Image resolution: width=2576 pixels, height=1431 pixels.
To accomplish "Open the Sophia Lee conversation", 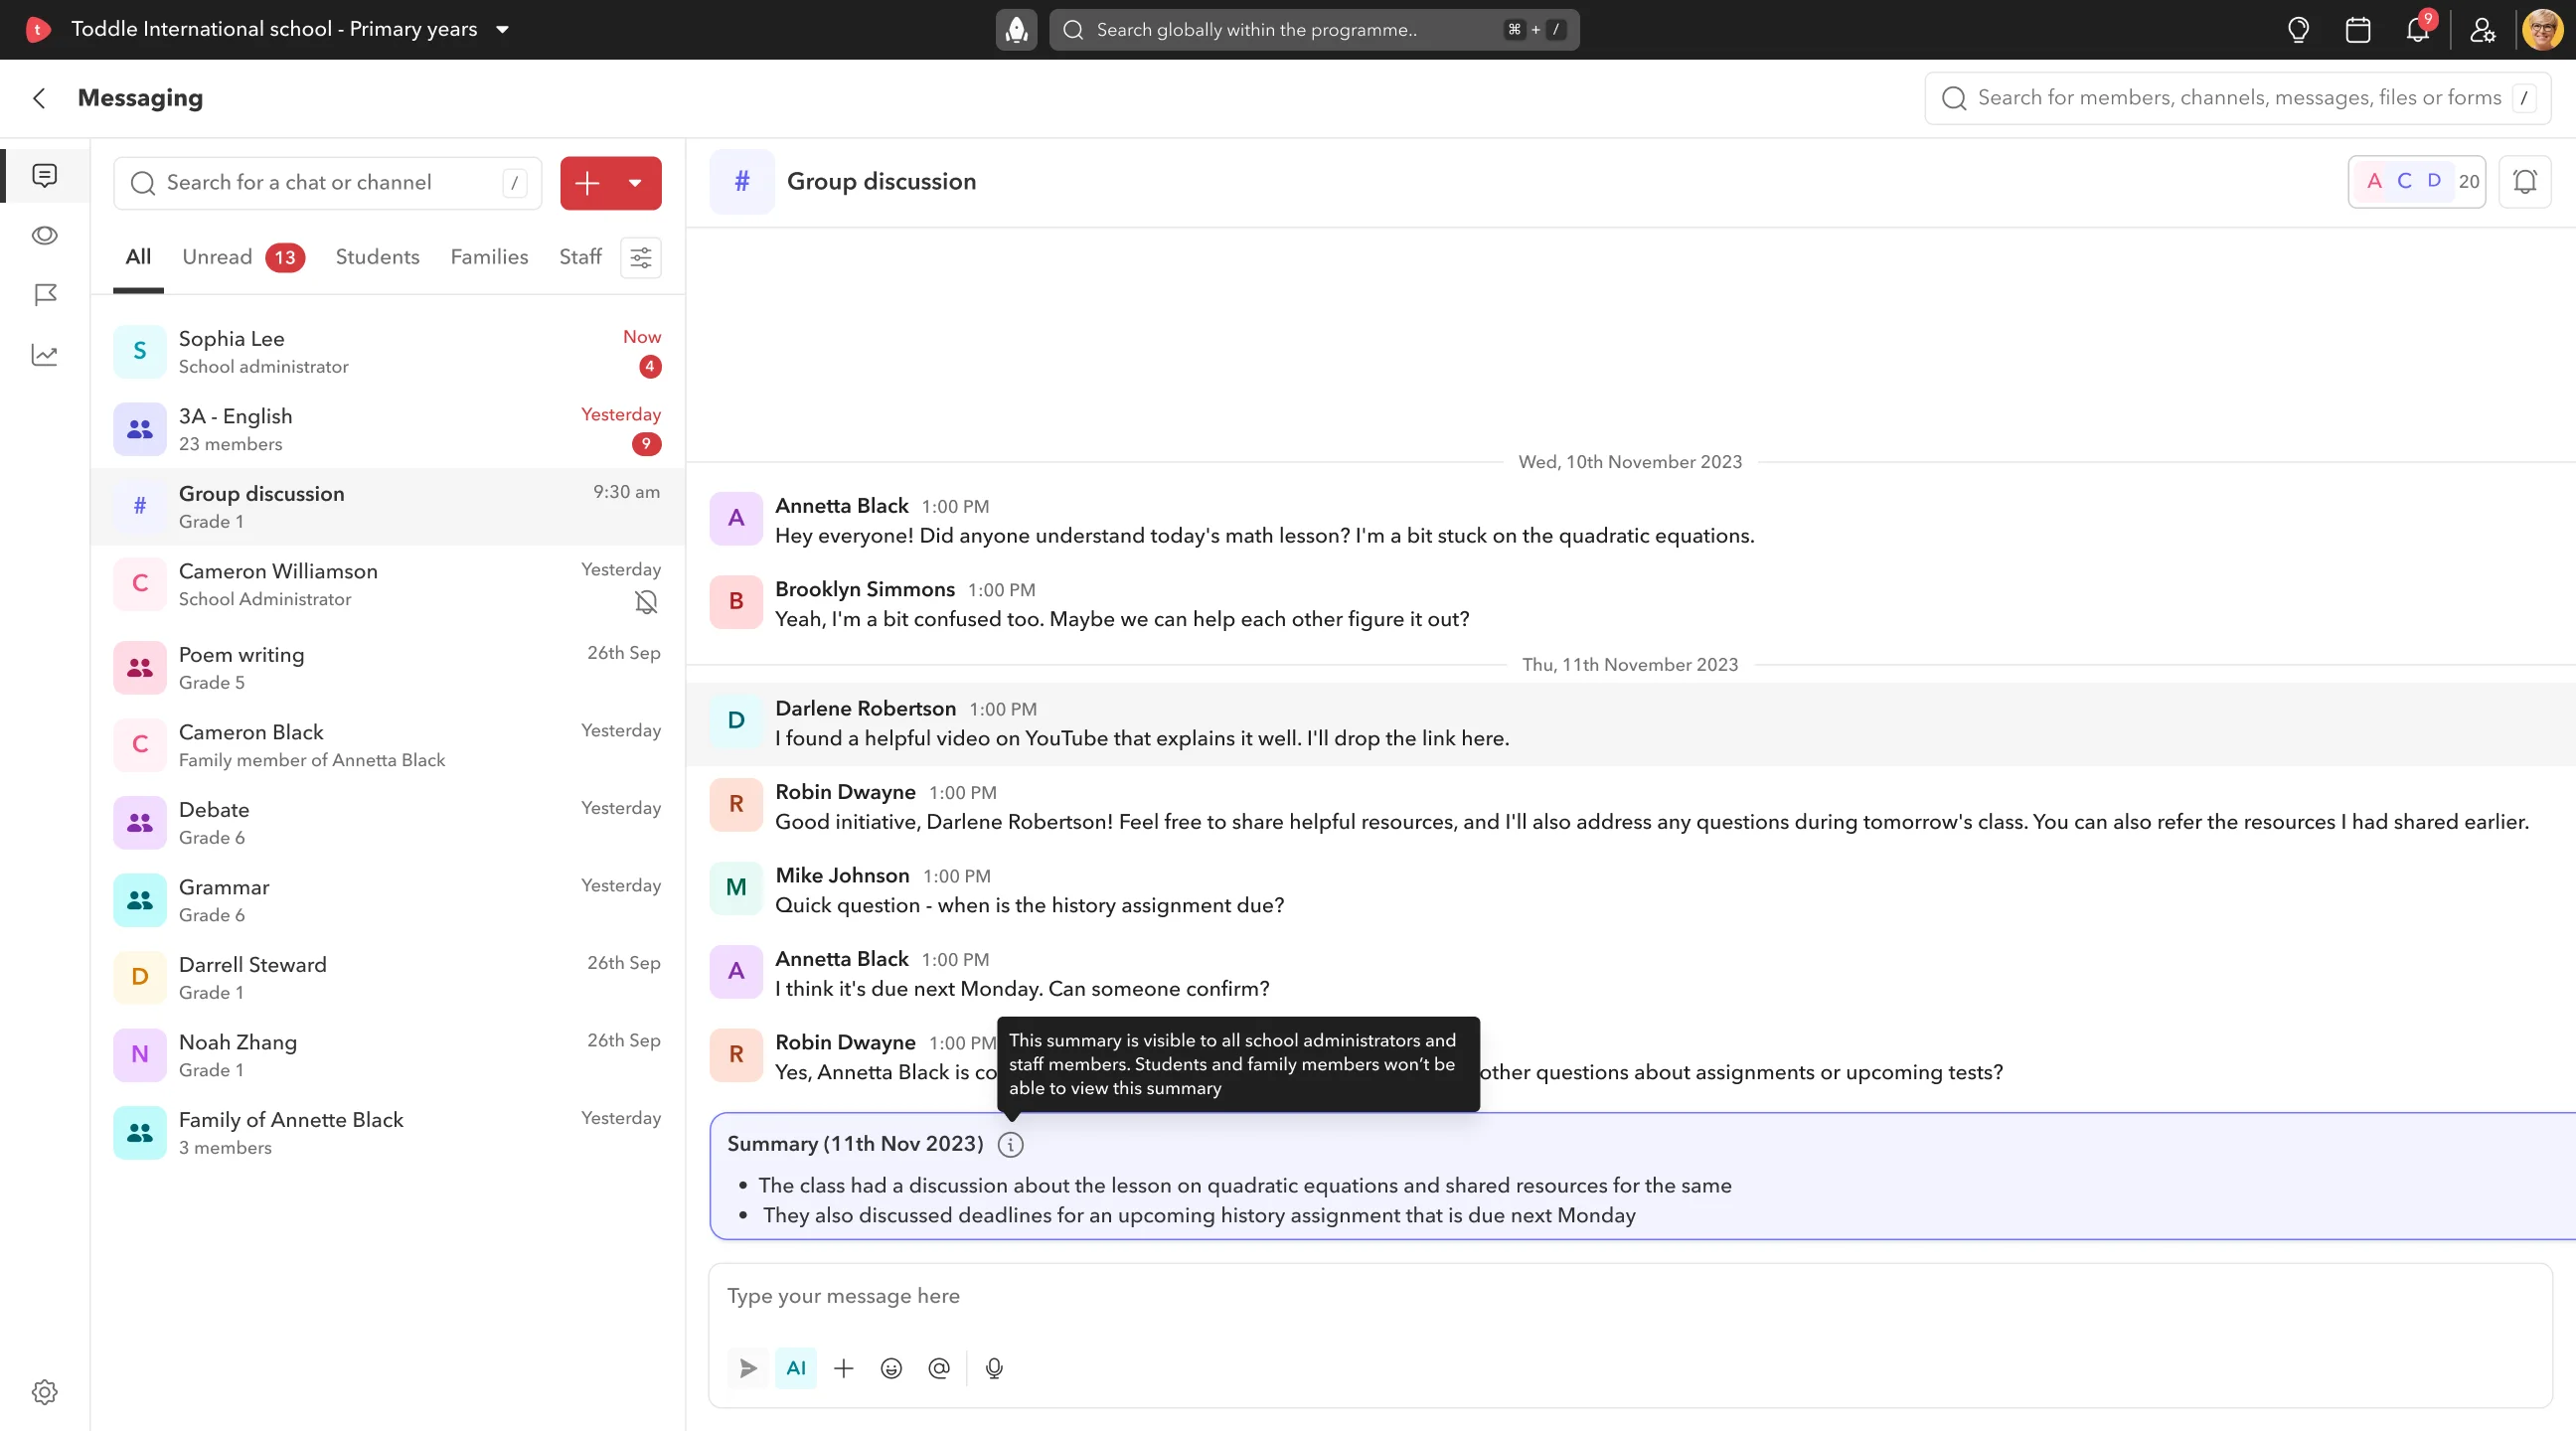I will [x=387, y=352].
